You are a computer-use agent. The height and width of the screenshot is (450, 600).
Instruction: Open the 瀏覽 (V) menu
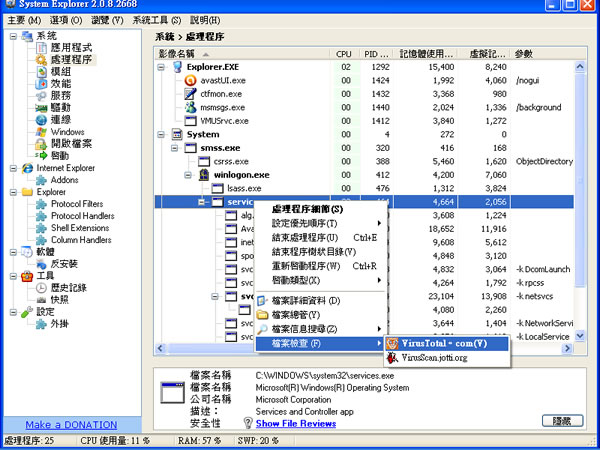coord(107,20)
